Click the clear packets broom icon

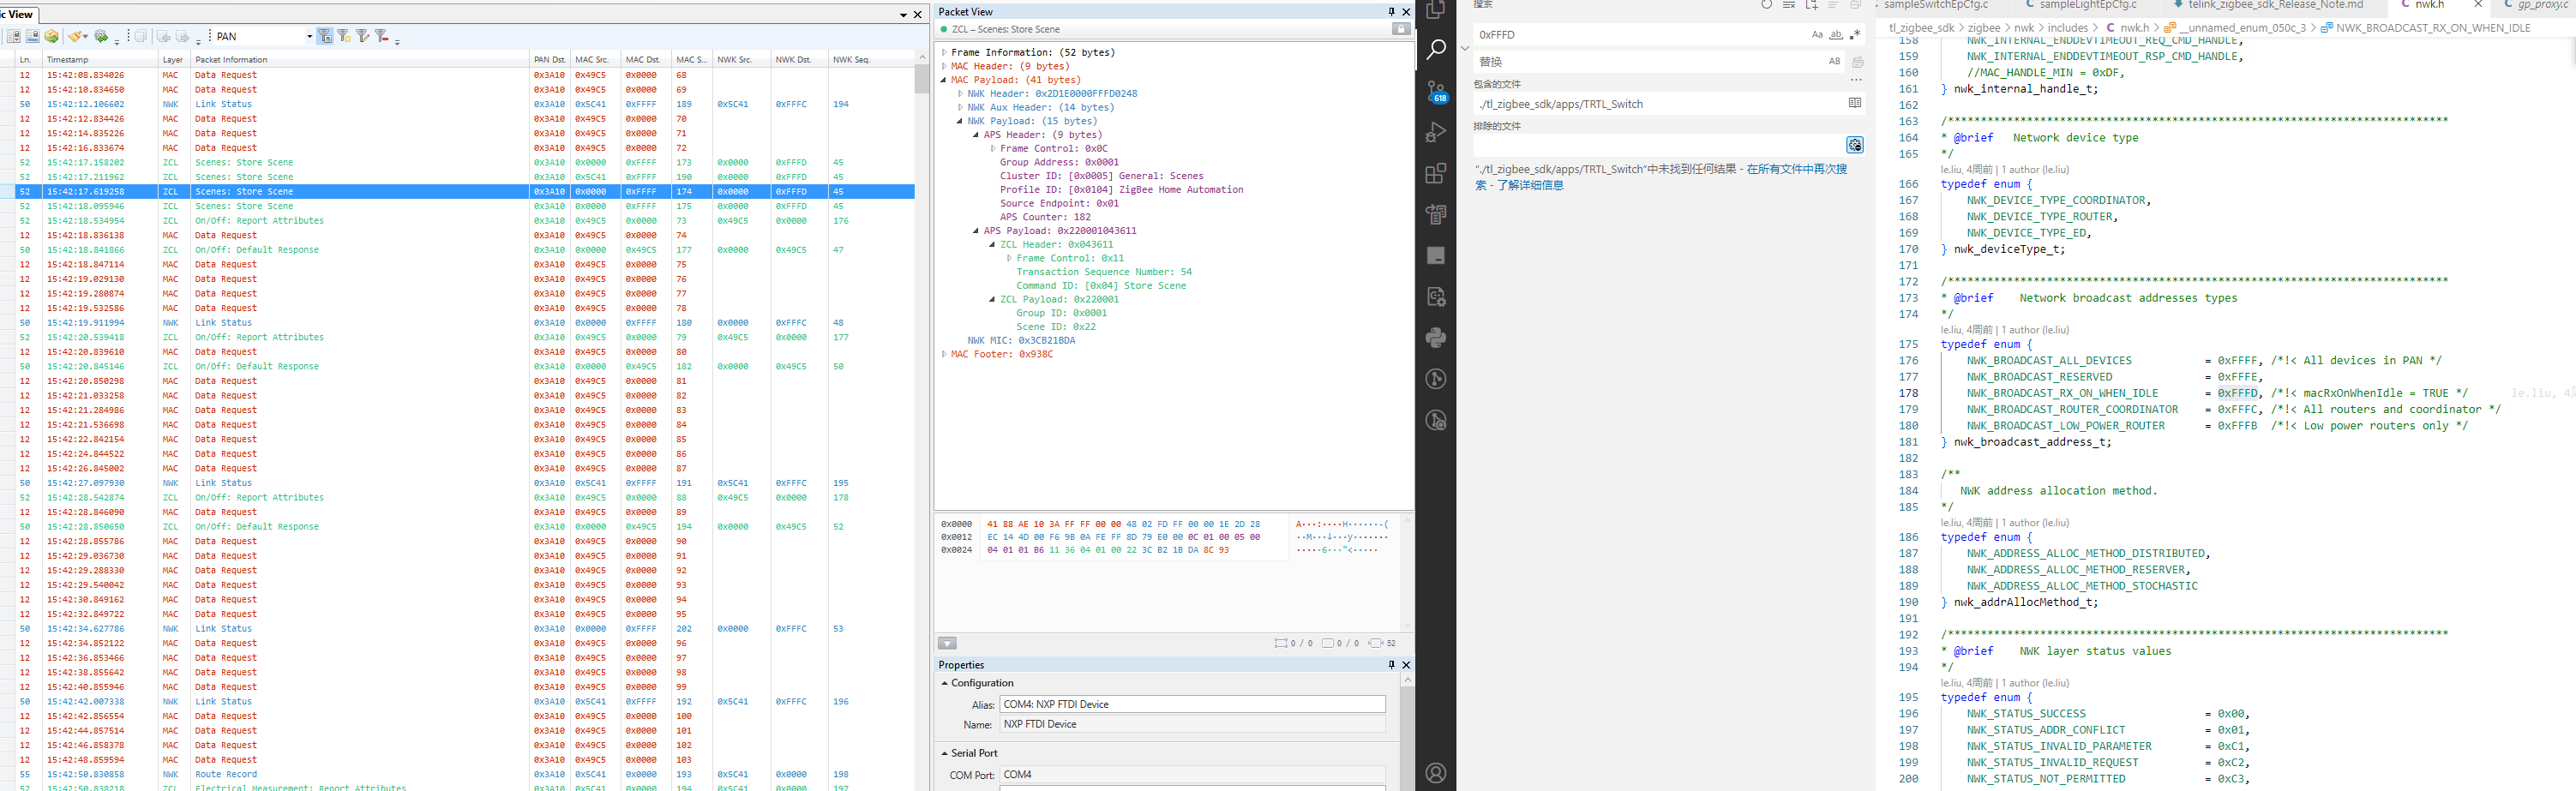76,36
